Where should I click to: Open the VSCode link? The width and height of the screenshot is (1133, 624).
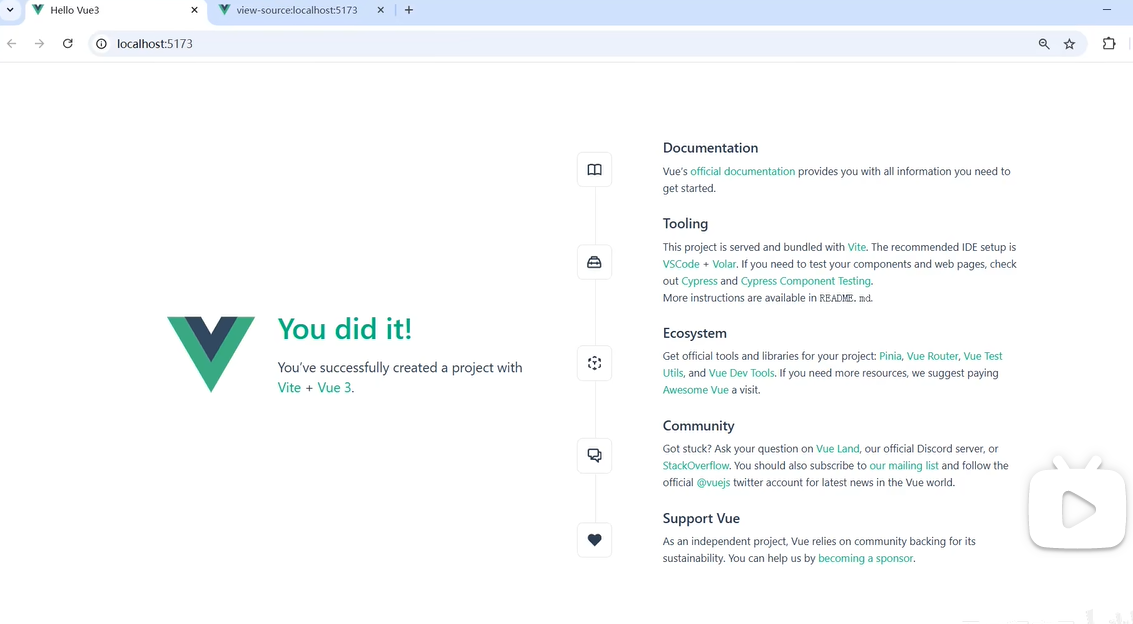tap(681, 264)
